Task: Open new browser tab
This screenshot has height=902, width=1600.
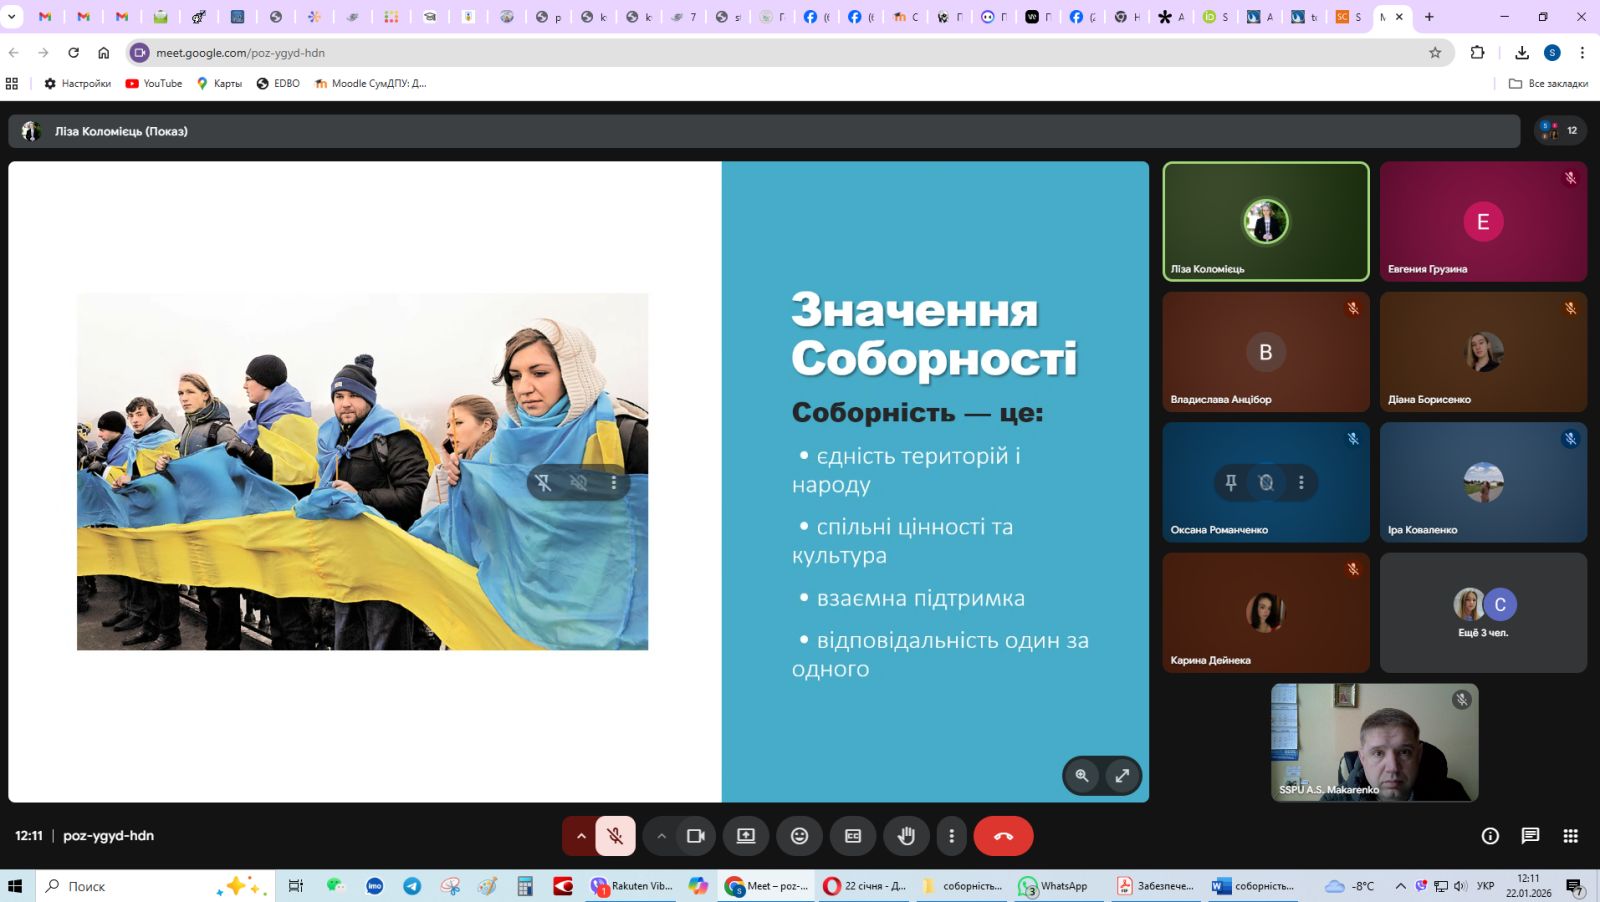Action: [1429, 17]
